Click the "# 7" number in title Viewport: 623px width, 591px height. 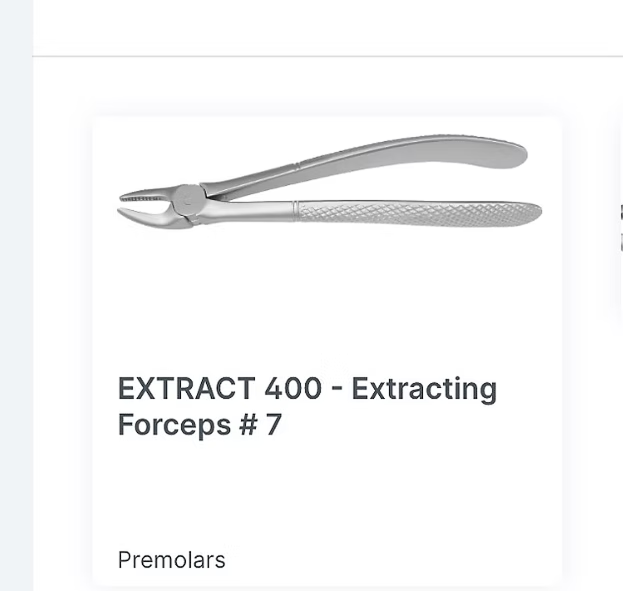click(x=260, y=425)
